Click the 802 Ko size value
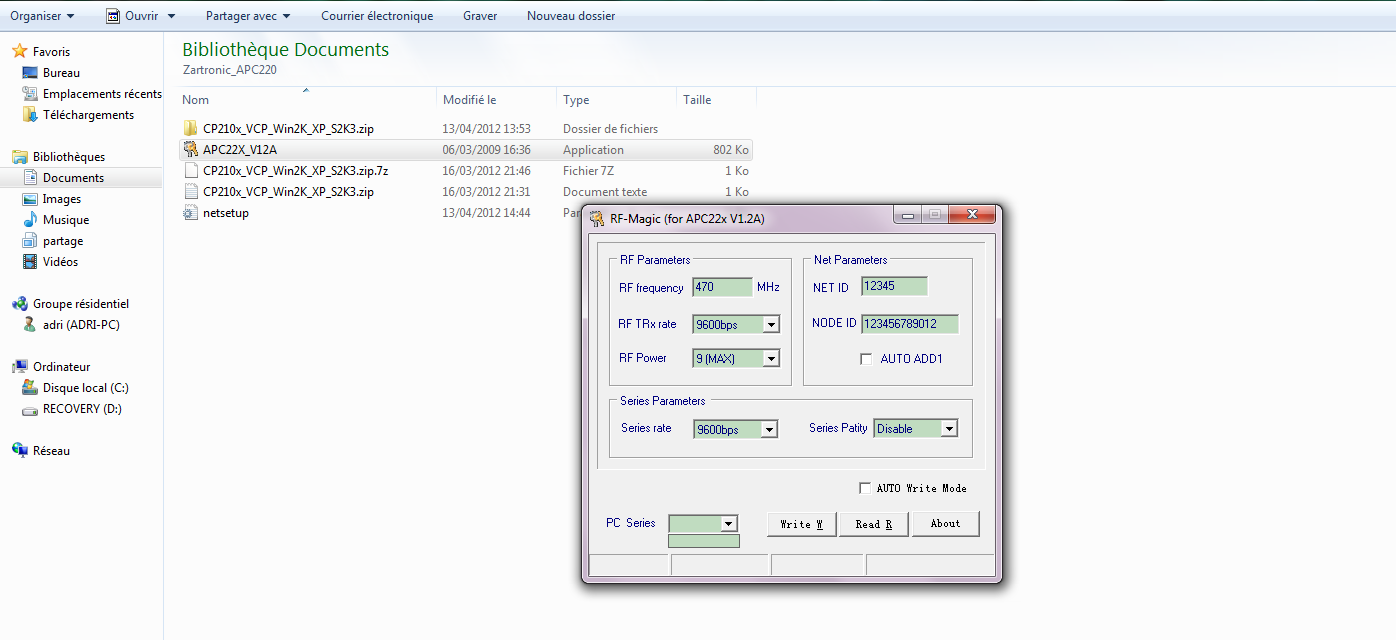Screen dimensions: 1396x640 coord(731,149)
